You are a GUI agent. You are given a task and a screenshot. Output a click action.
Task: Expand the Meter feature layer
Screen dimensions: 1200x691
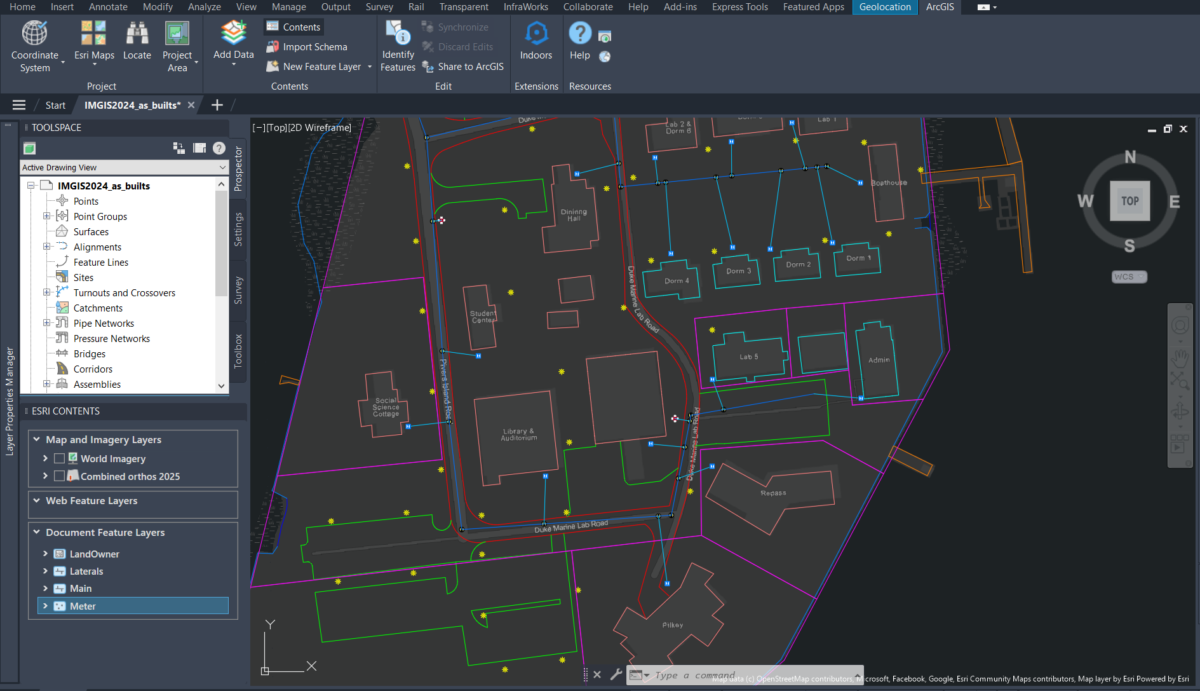tap(44, 605)
